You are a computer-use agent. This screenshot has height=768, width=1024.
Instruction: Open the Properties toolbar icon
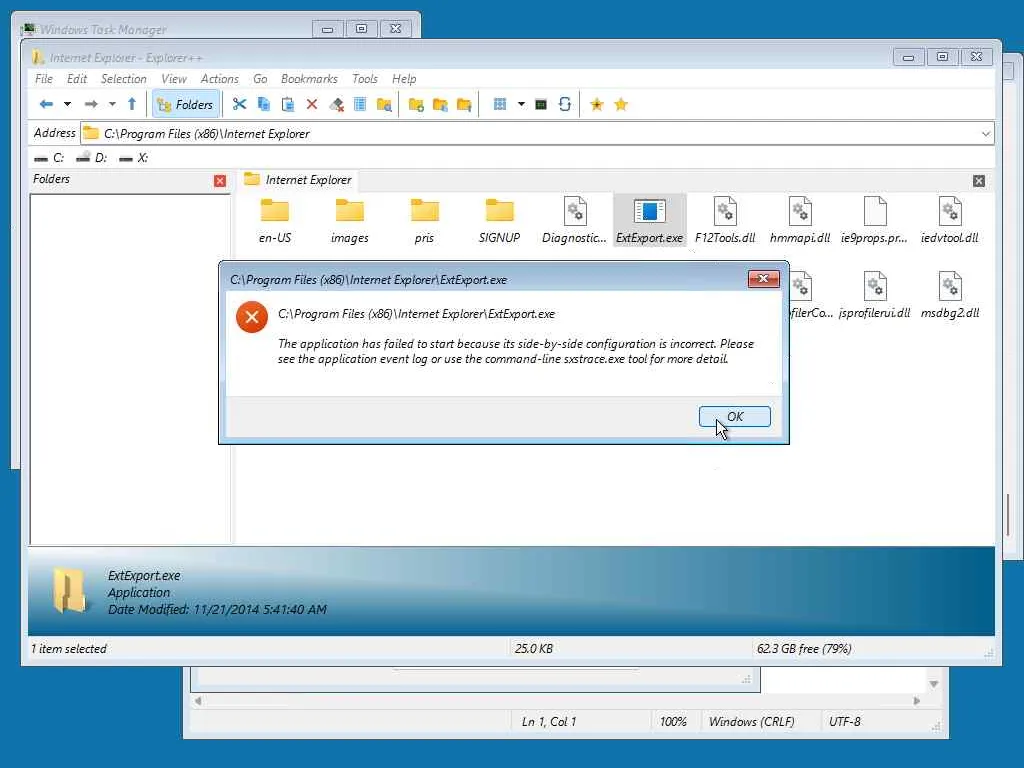(x=360, y=104)
